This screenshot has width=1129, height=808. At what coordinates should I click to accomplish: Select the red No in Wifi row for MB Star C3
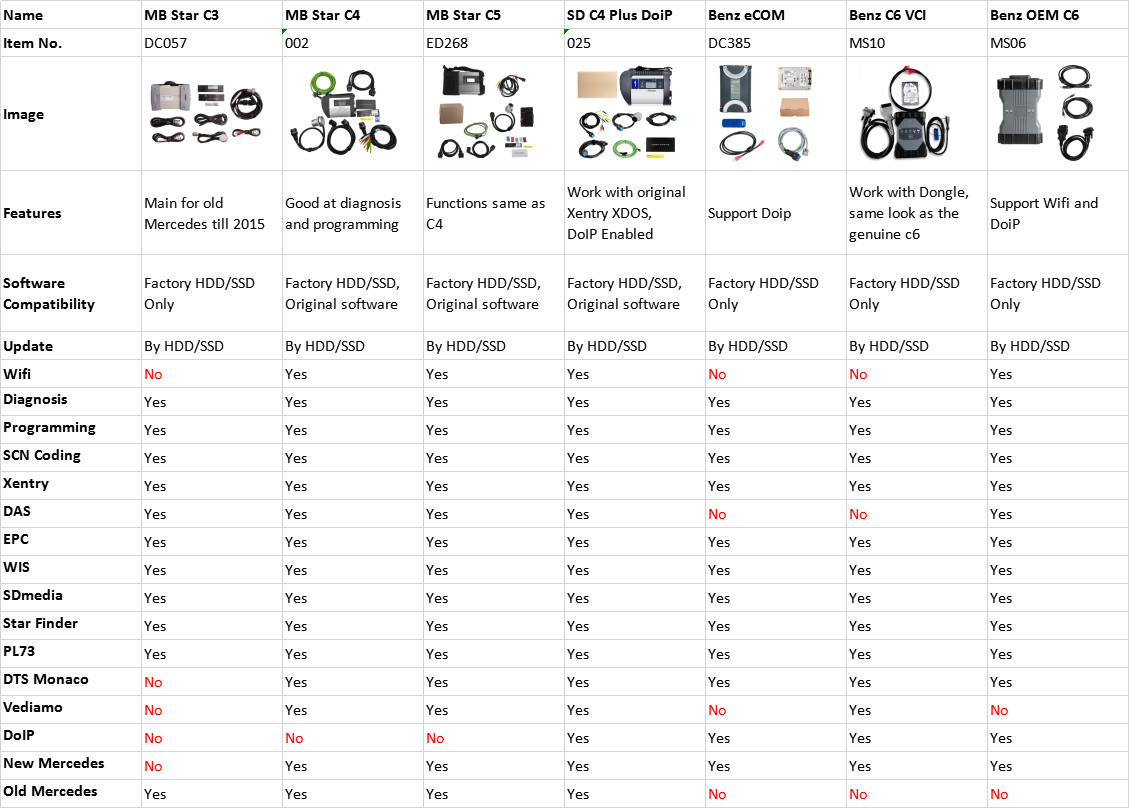[153, 374]
